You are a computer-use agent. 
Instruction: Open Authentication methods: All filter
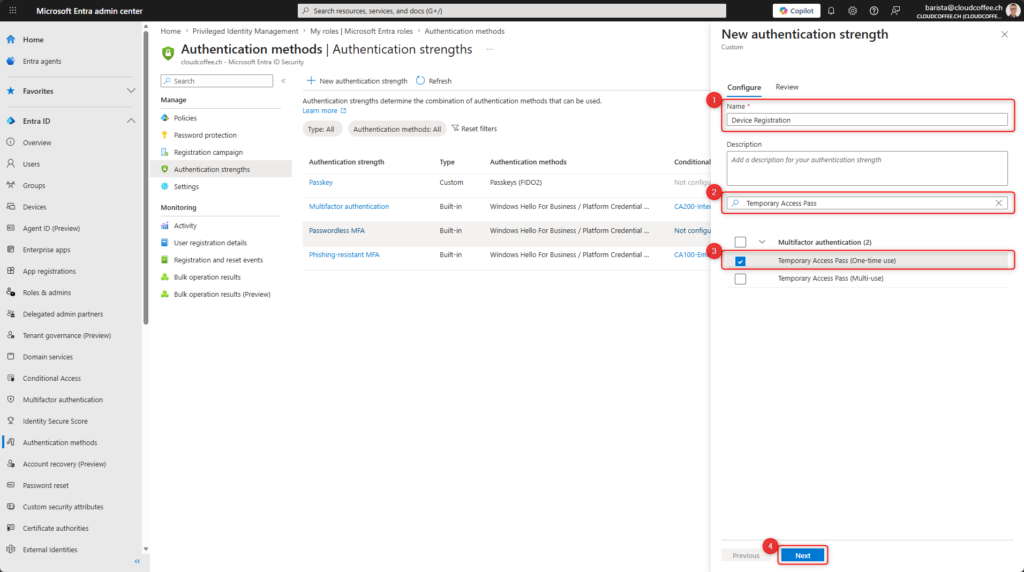pos(396,129)
